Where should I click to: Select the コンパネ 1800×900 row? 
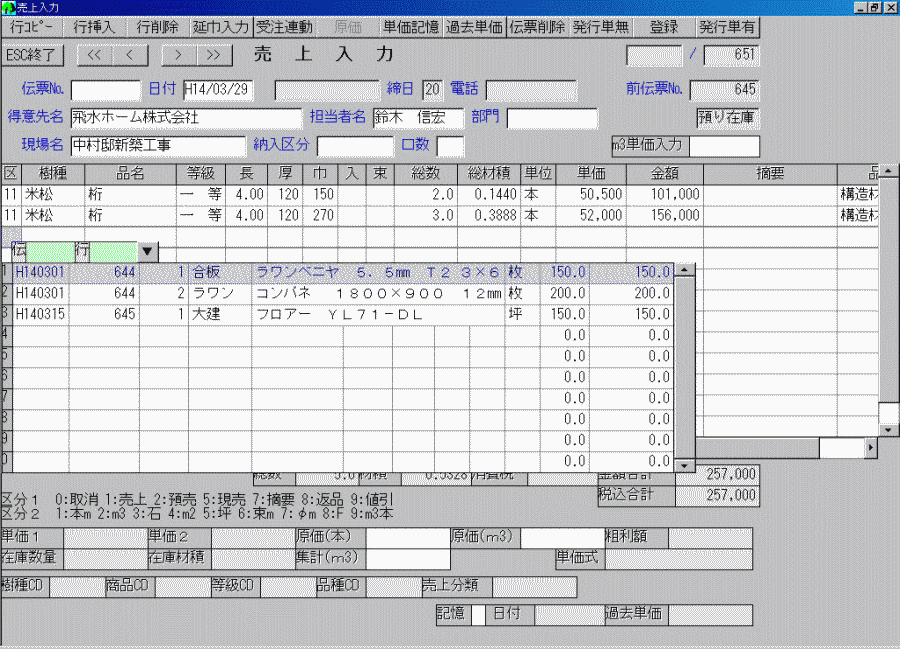343,293
